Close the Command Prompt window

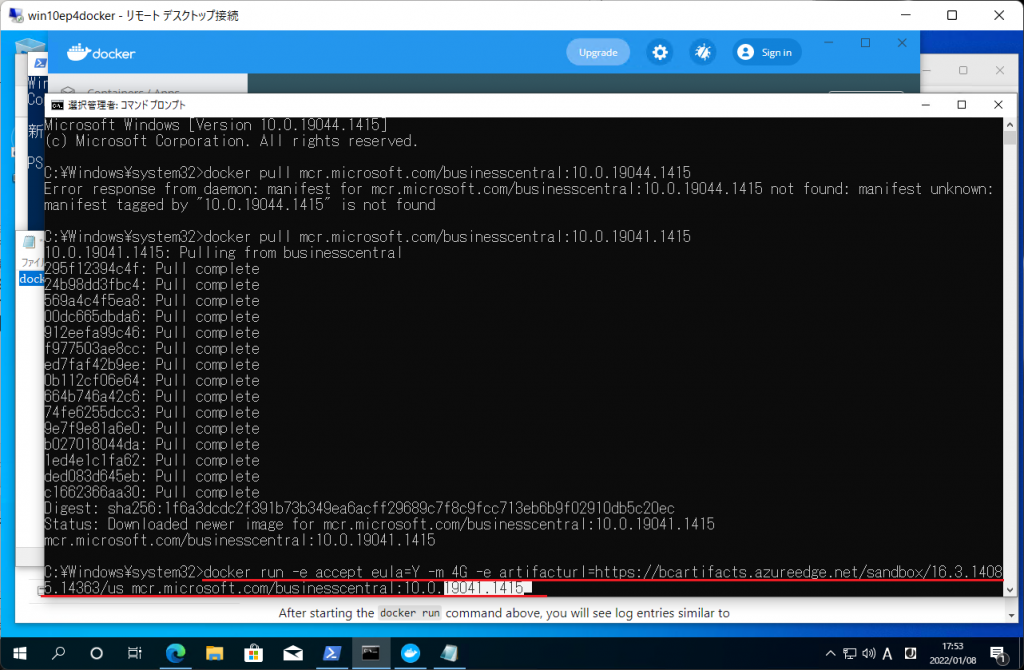(998, 104)
